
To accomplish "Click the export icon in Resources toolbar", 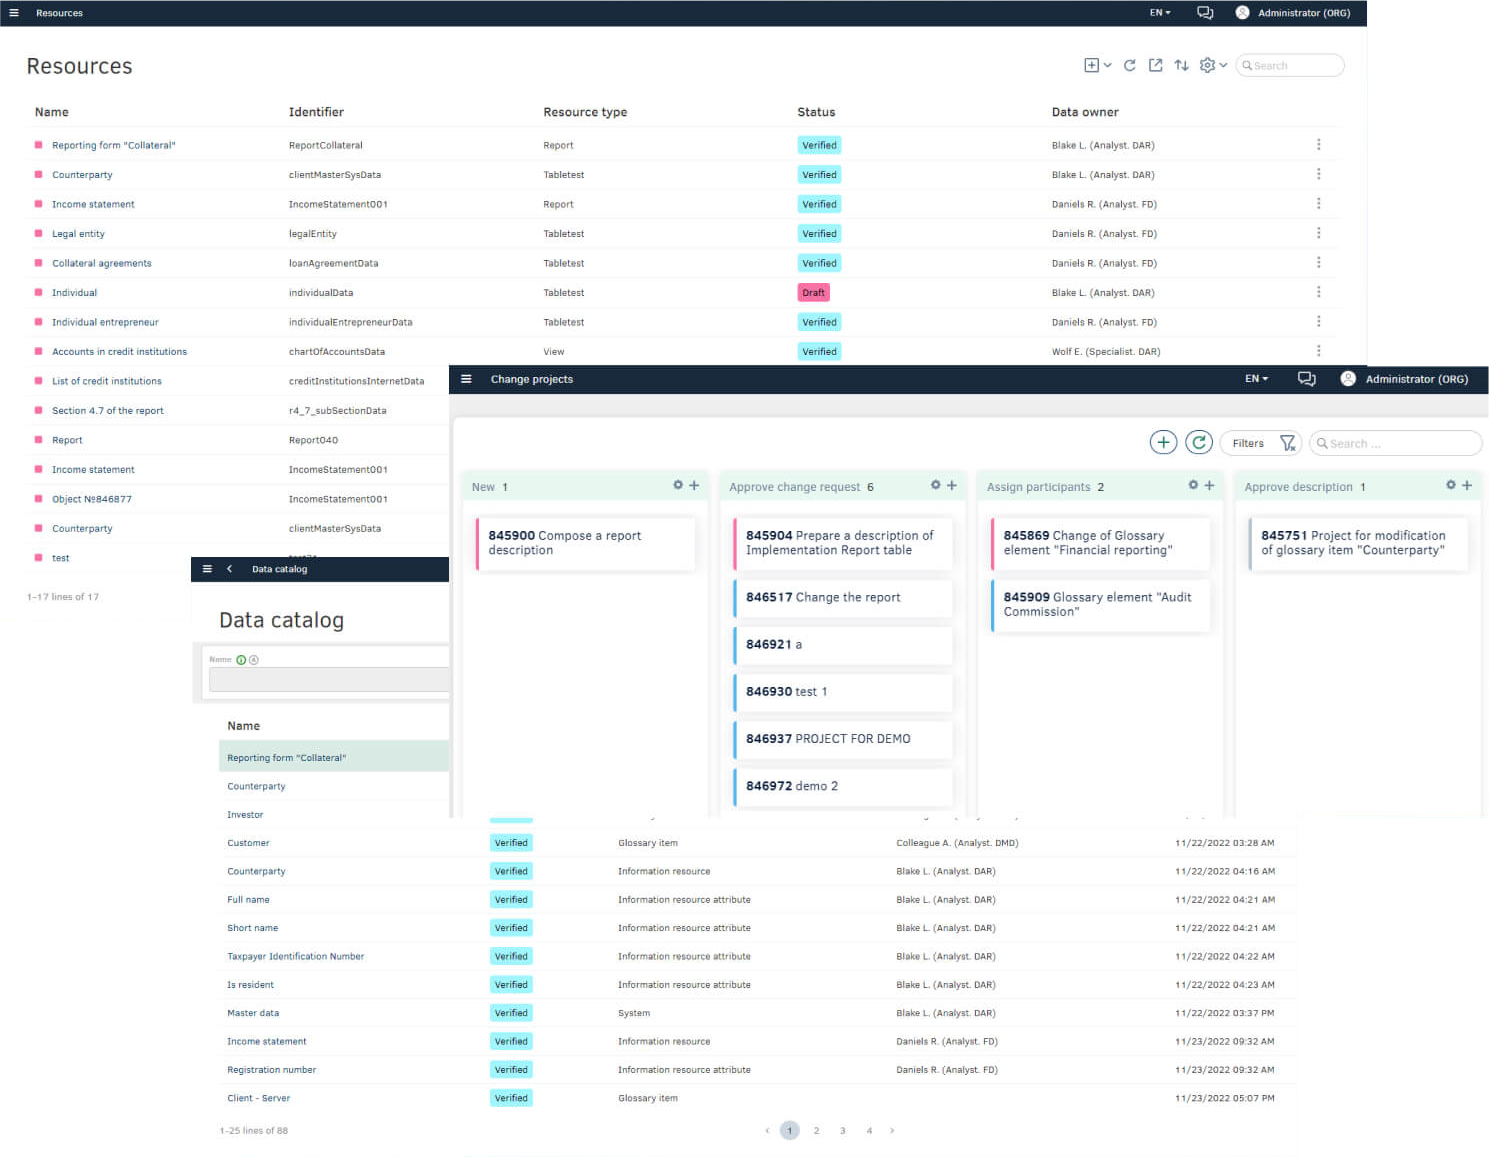I will click(1155, 65).
